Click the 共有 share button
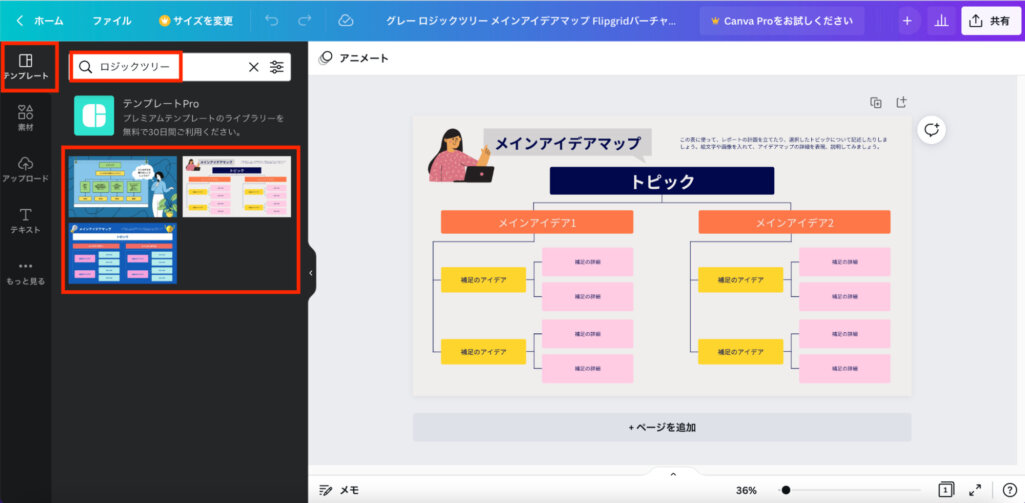The height and width of the screenshot is (503, 1025). [x=990, y=21]
